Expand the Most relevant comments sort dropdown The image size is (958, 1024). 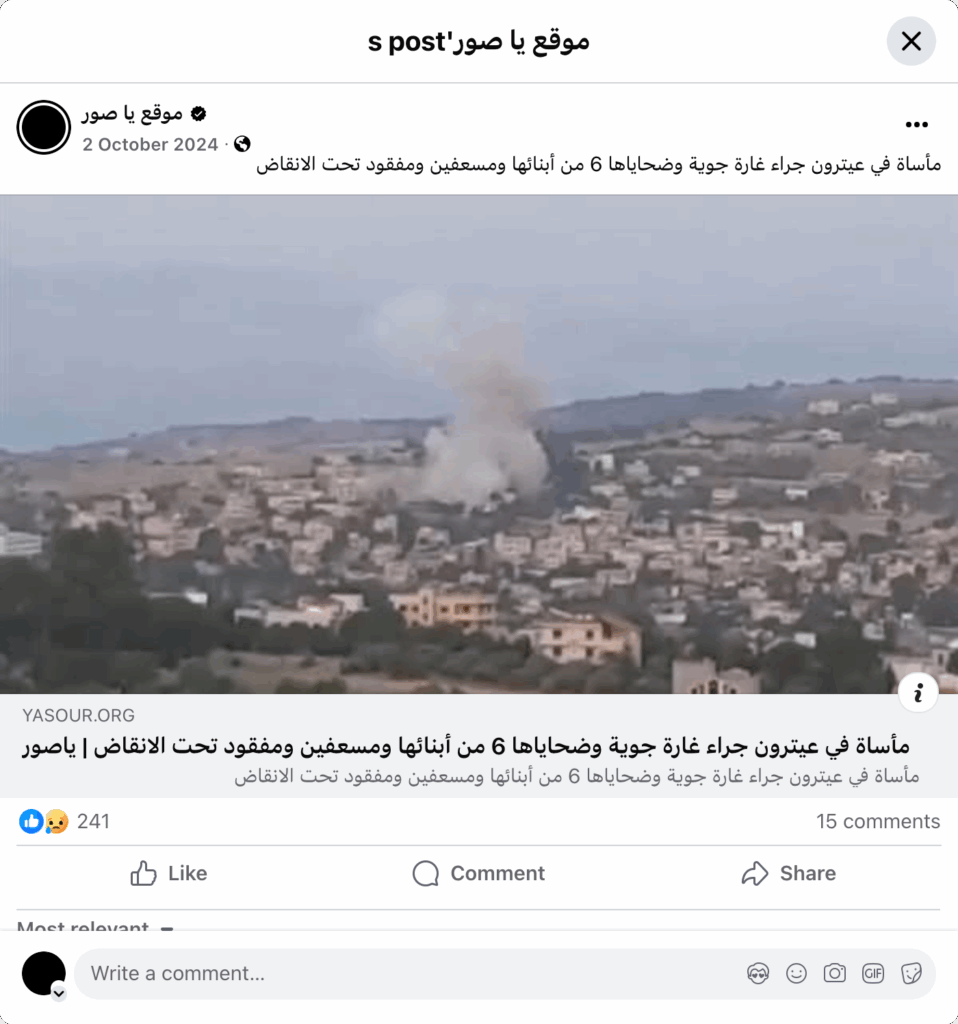(95, 927)
